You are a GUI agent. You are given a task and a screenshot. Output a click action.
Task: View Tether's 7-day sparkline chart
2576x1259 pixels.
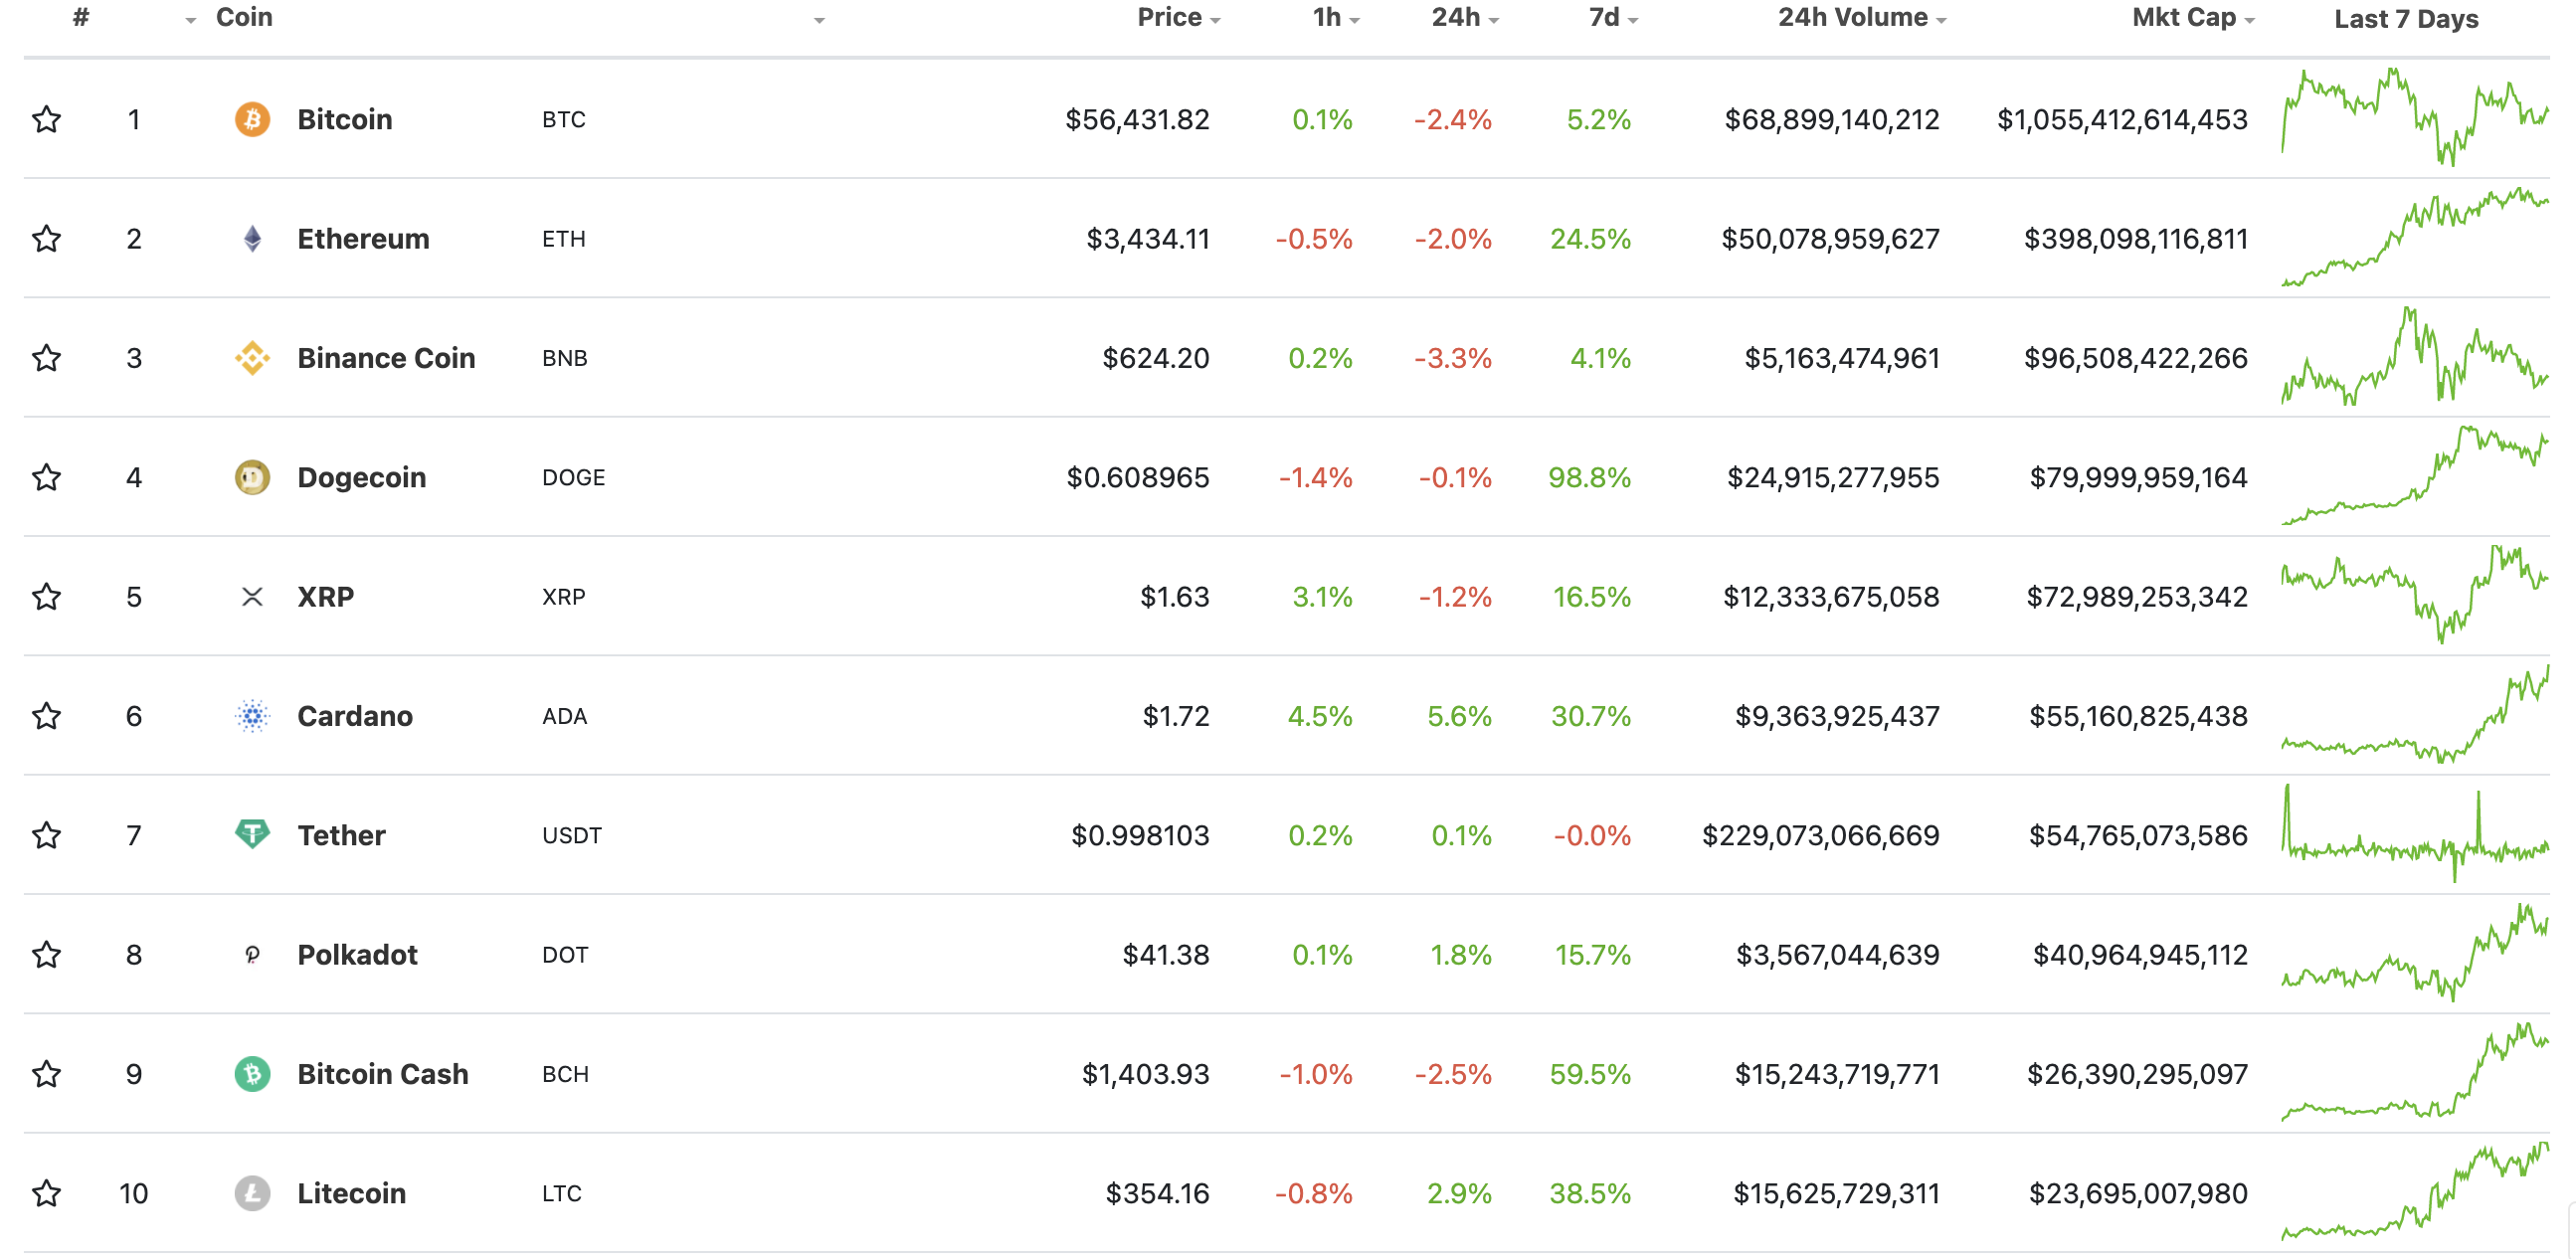tap(2414, 832)
